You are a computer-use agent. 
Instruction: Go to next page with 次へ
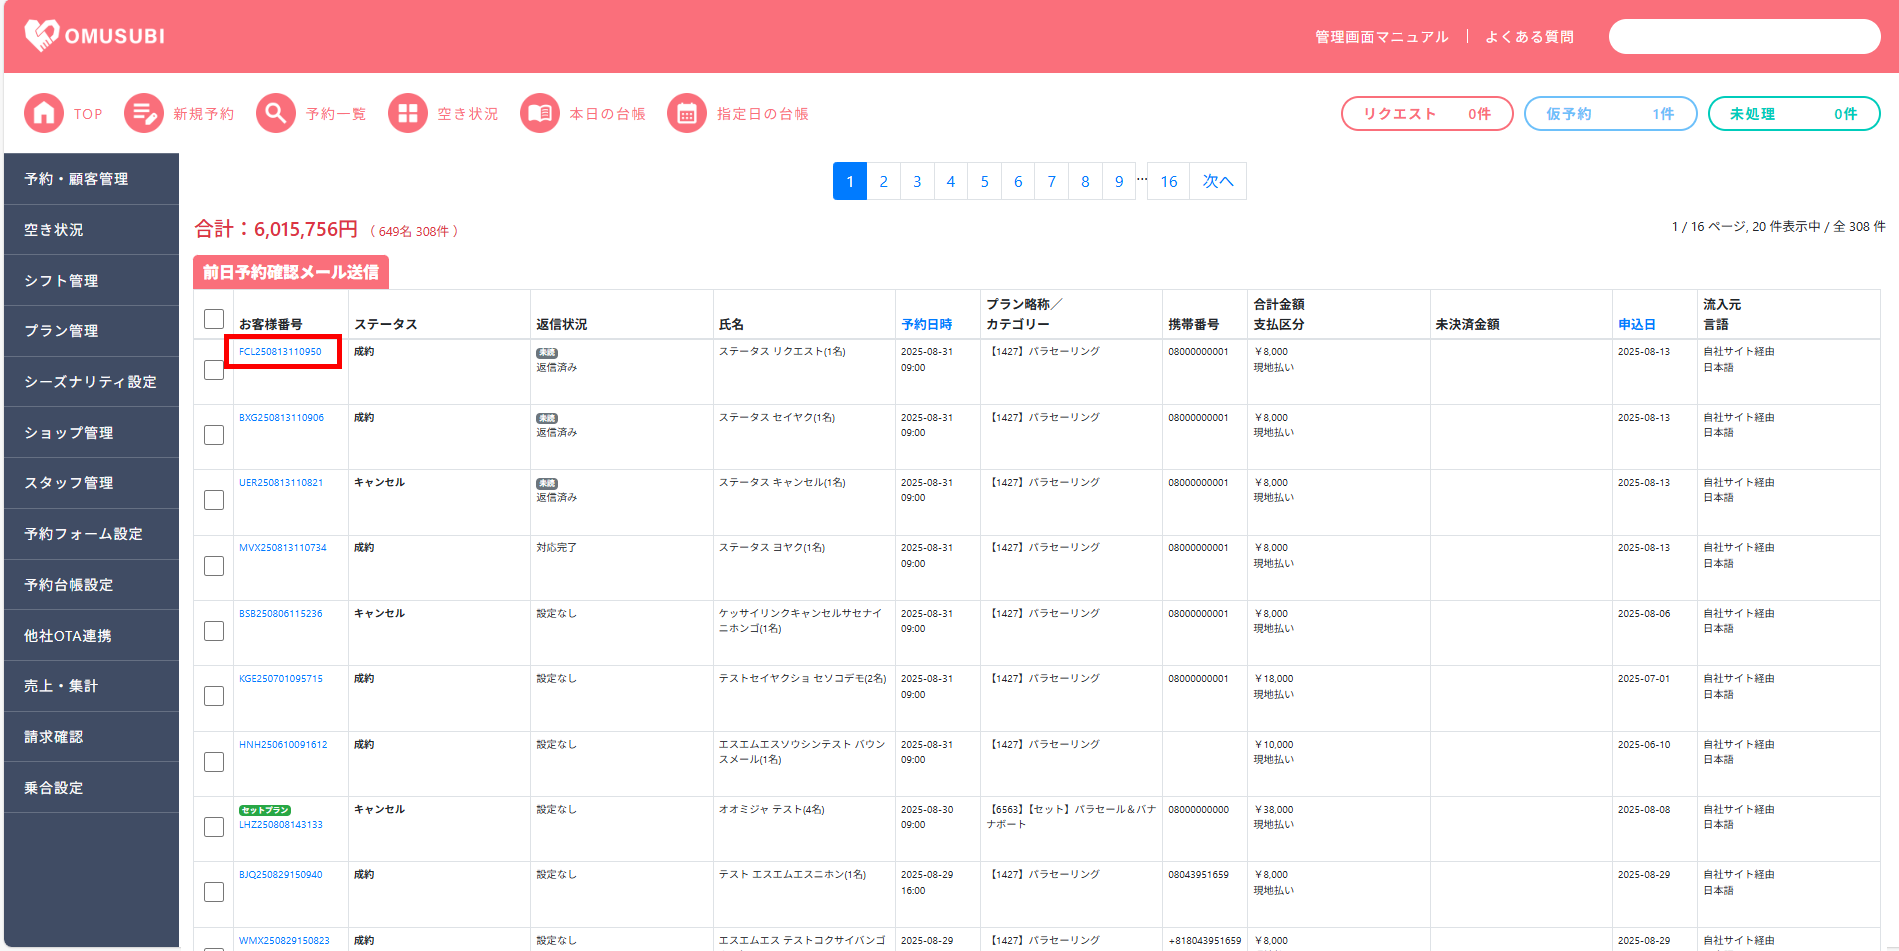point(1217,182)
